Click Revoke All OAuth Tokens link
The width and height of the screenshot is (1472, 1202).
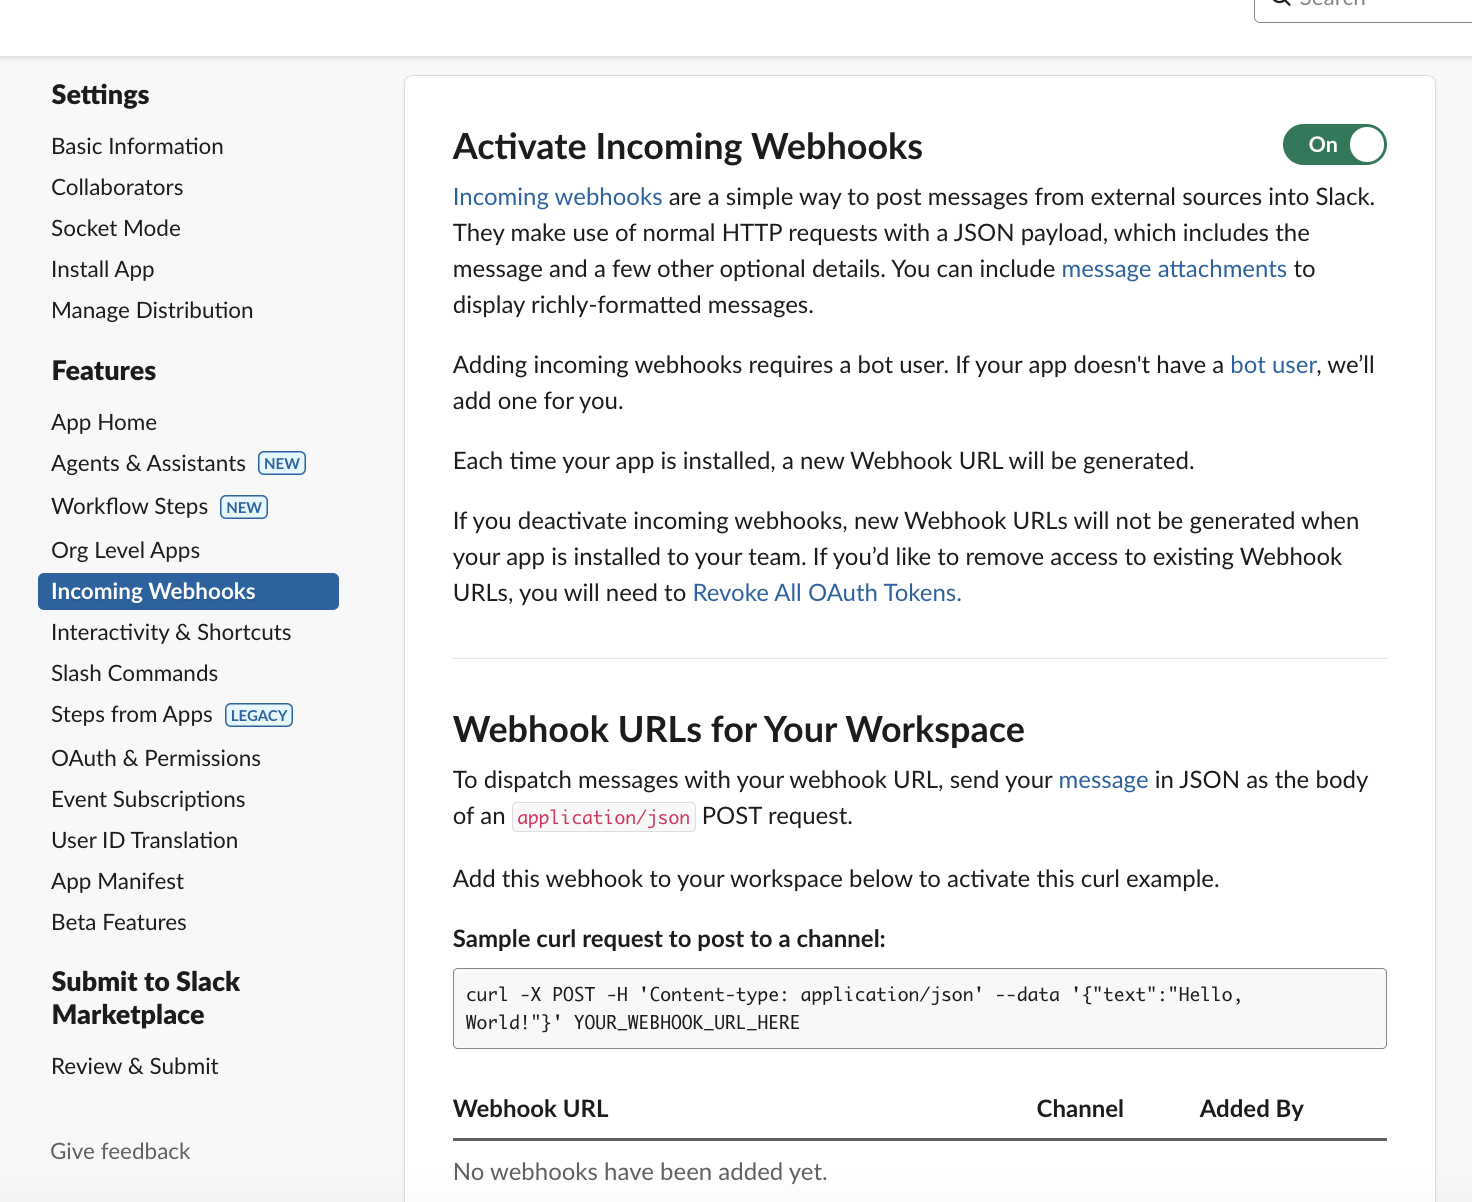(x=827, y=593)
